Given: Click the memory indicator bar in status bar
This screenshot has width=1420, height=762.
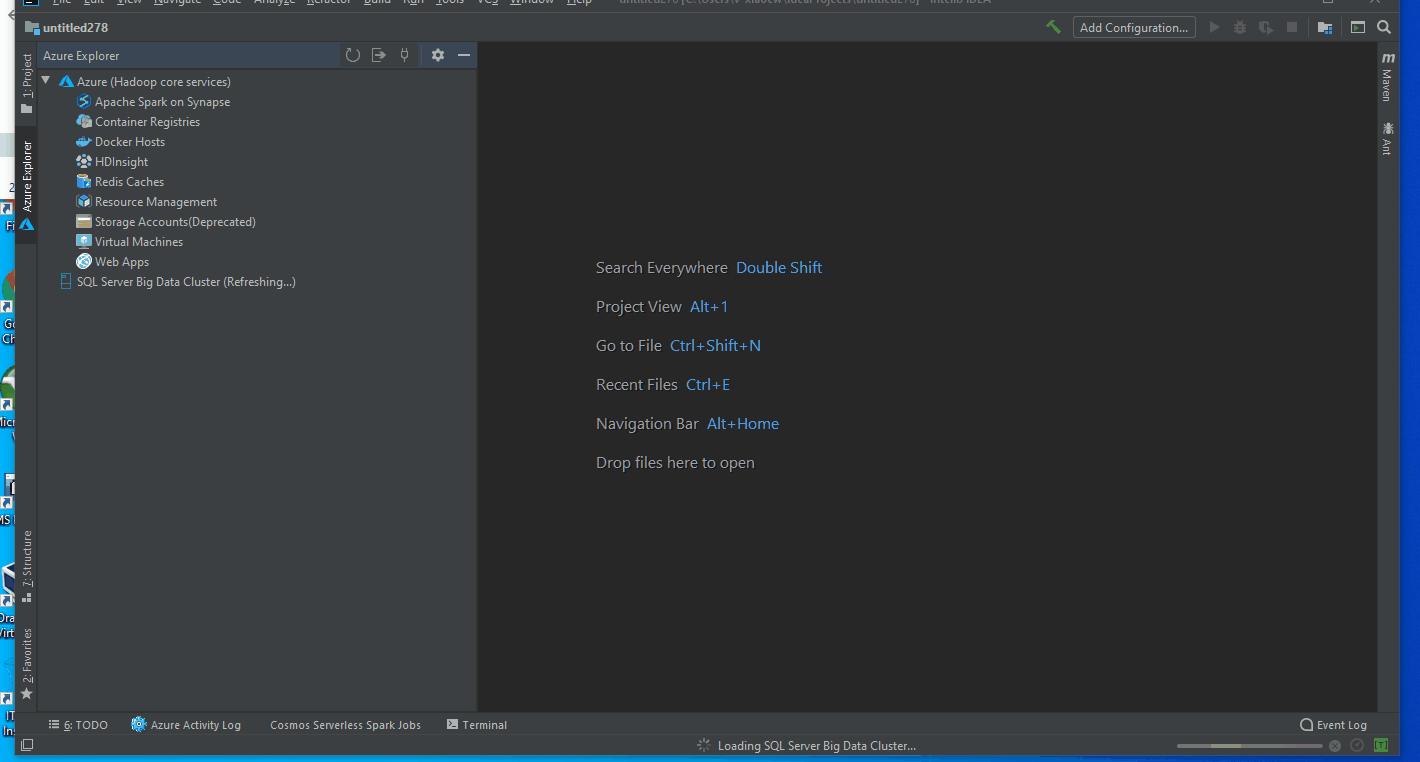Looking at the screenshot, I should (x=1249, y=745).
